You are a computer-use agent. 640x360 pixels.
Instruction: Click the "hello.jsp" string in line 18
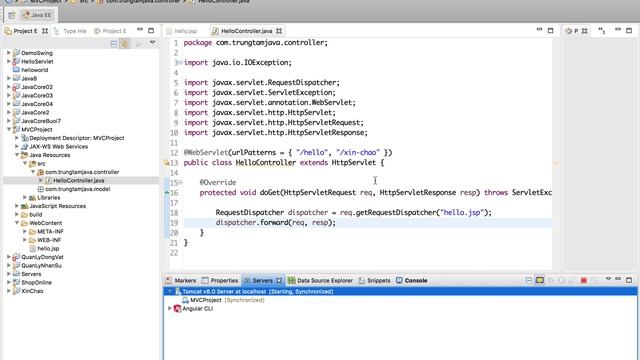coord(462,212)
